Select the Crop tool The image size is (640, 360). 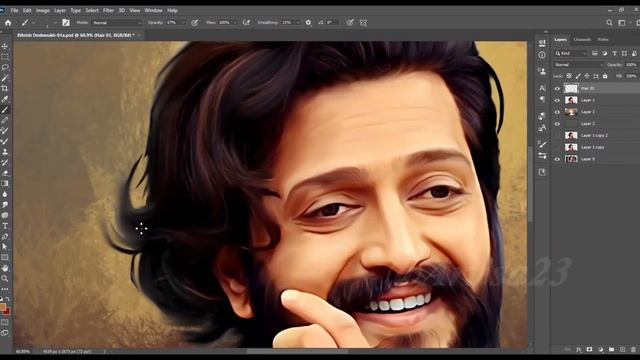pyautogui.click(x=5, y=89)
